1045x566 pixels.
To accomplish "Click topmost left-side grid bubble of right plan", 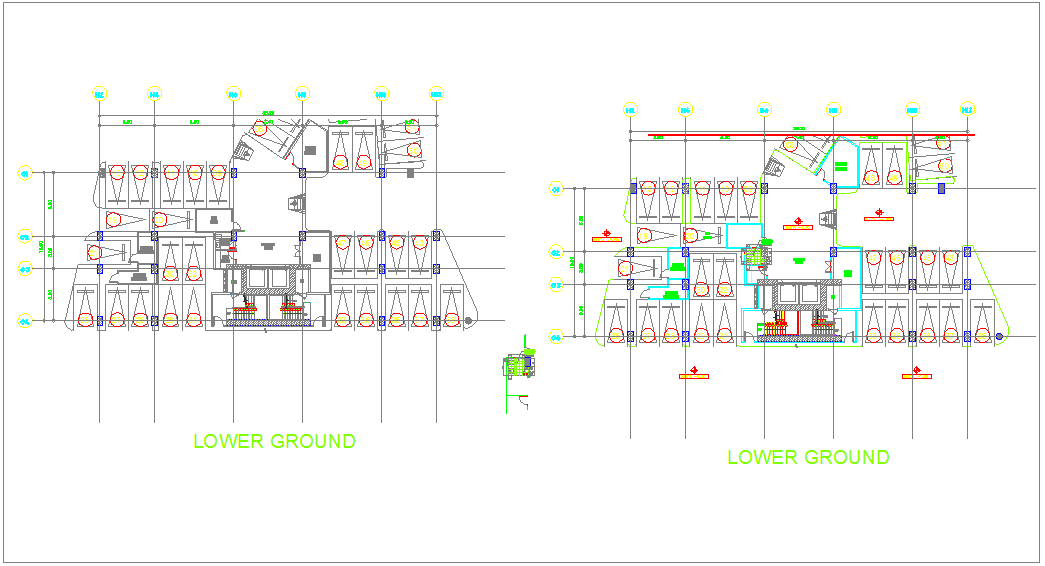I will tap(556, 188).
